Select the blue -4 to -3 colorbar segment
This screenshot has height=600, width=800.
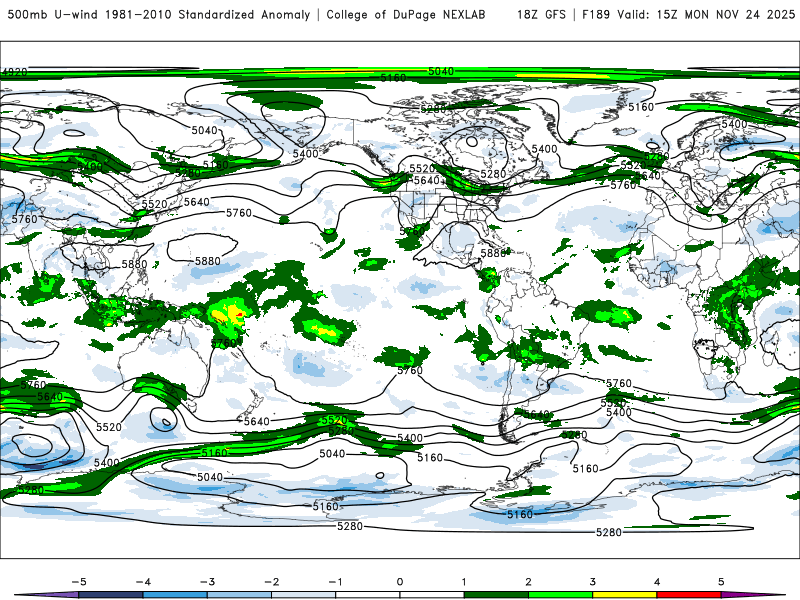click(175, 595)
